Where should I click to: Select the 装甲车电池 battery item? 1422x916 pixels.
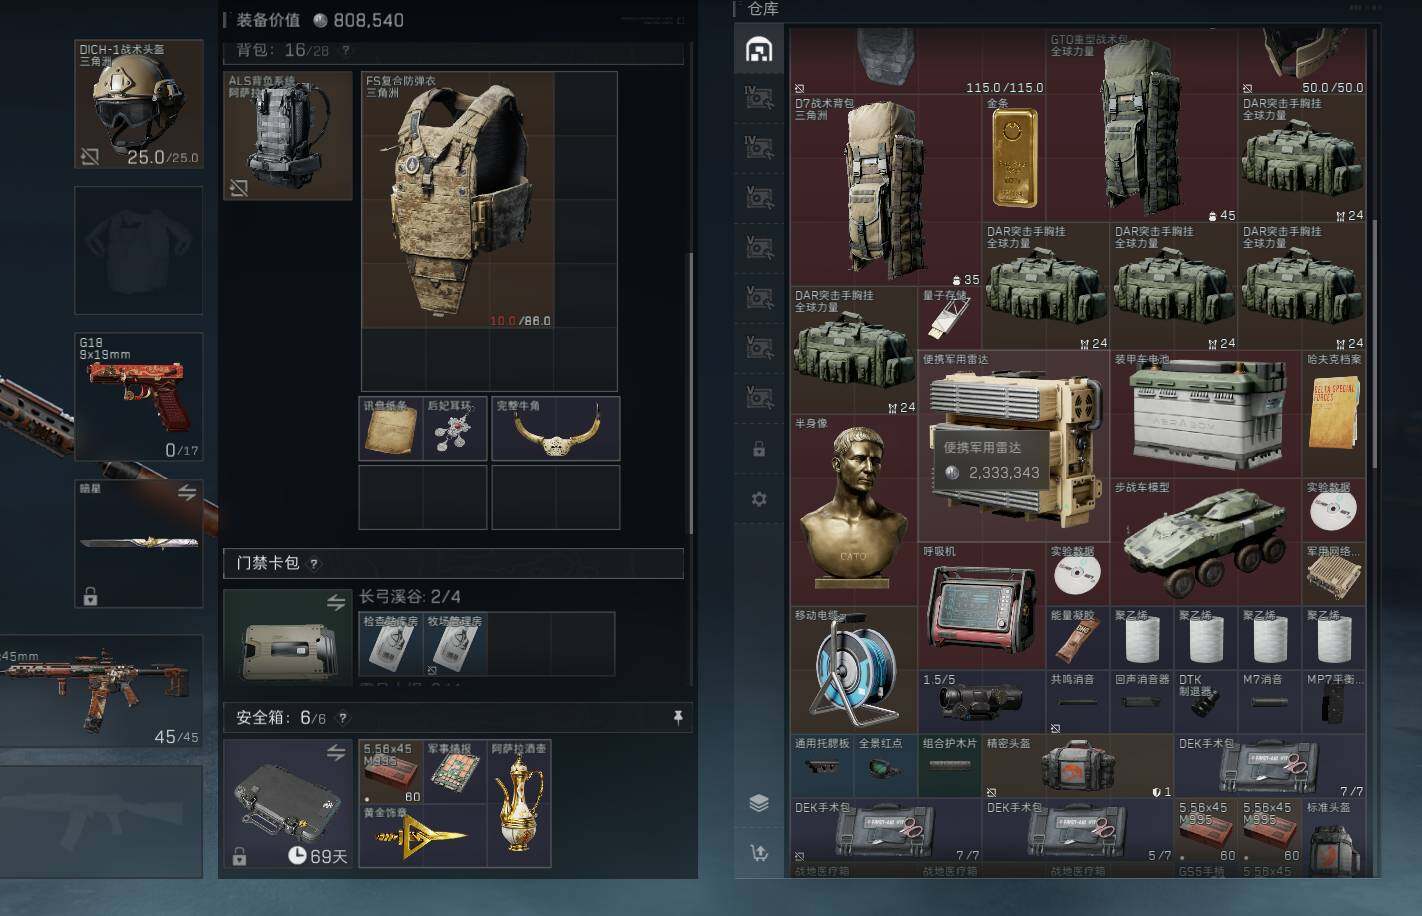click(1206, 415)
